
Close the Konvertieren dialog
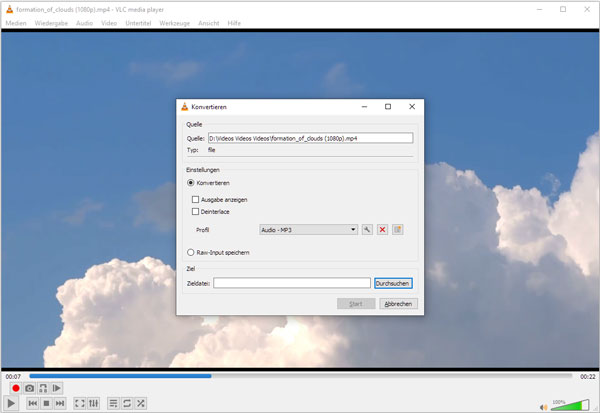tap(412, 107)
